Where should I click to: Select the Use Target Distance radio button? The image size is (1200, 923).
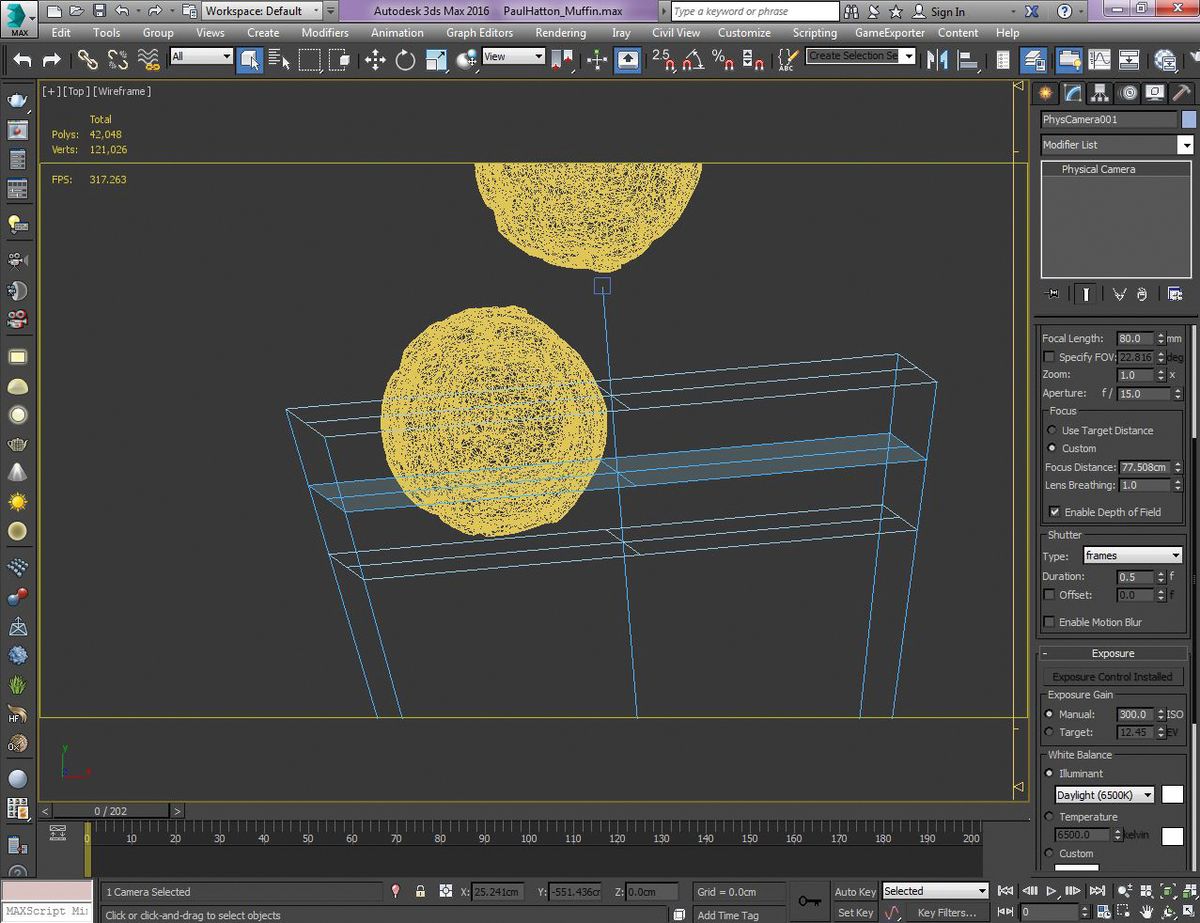1051,430
